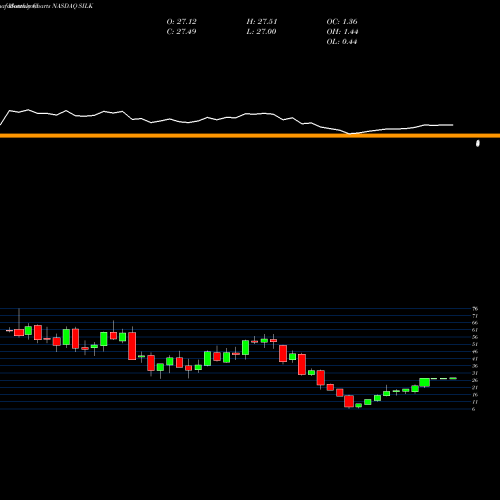
Task: Click the 21 price axis label
Action: [475, 388]
